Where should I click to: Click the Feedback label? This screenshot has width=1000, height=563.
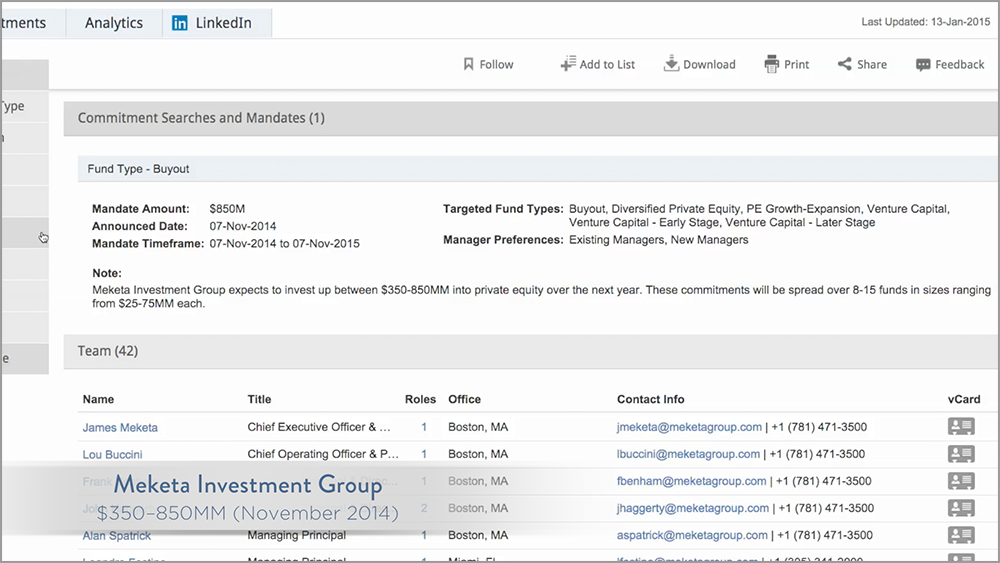(960, 64)
